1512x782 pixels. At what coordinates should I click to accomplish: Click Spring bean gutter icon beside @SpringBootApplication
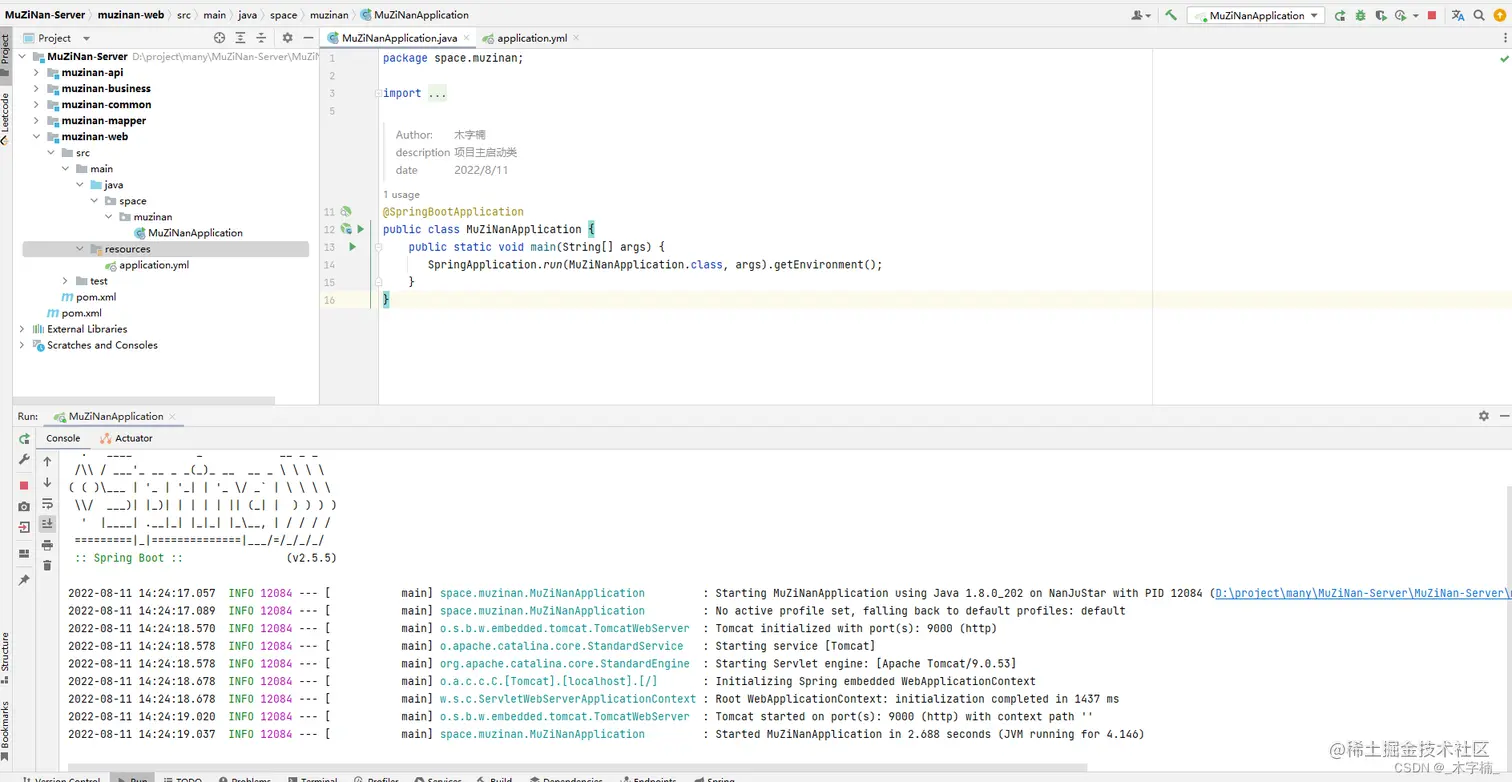point(346,212)
